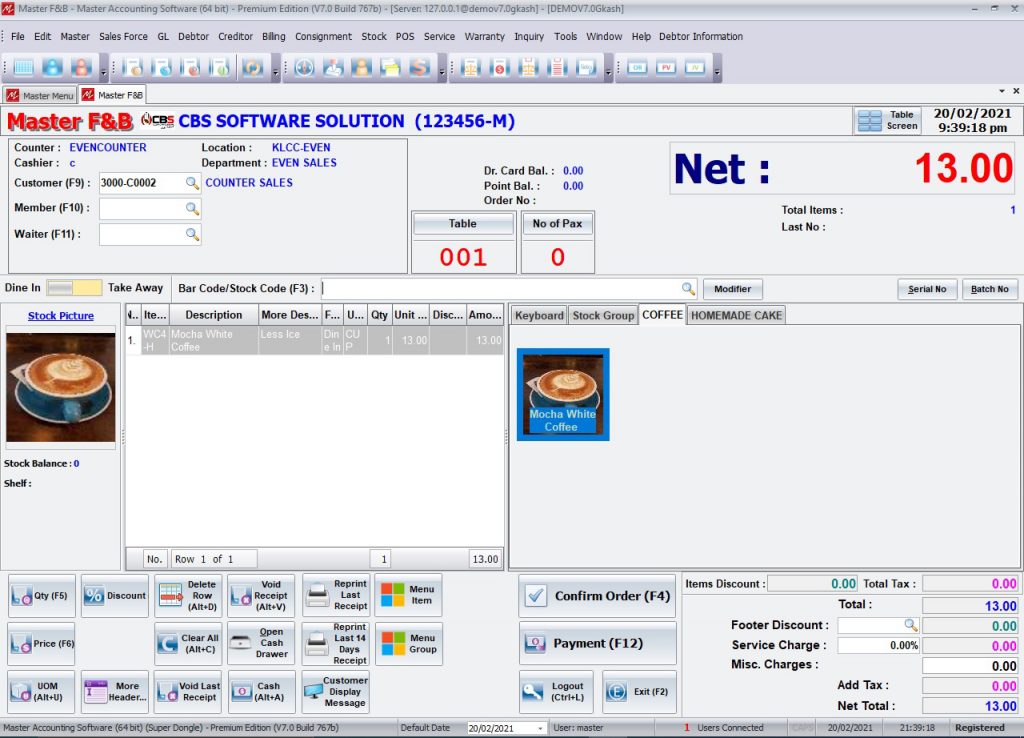Click the Menu Group button
This screenshot has width=1024, height=738.
[409, 643]
